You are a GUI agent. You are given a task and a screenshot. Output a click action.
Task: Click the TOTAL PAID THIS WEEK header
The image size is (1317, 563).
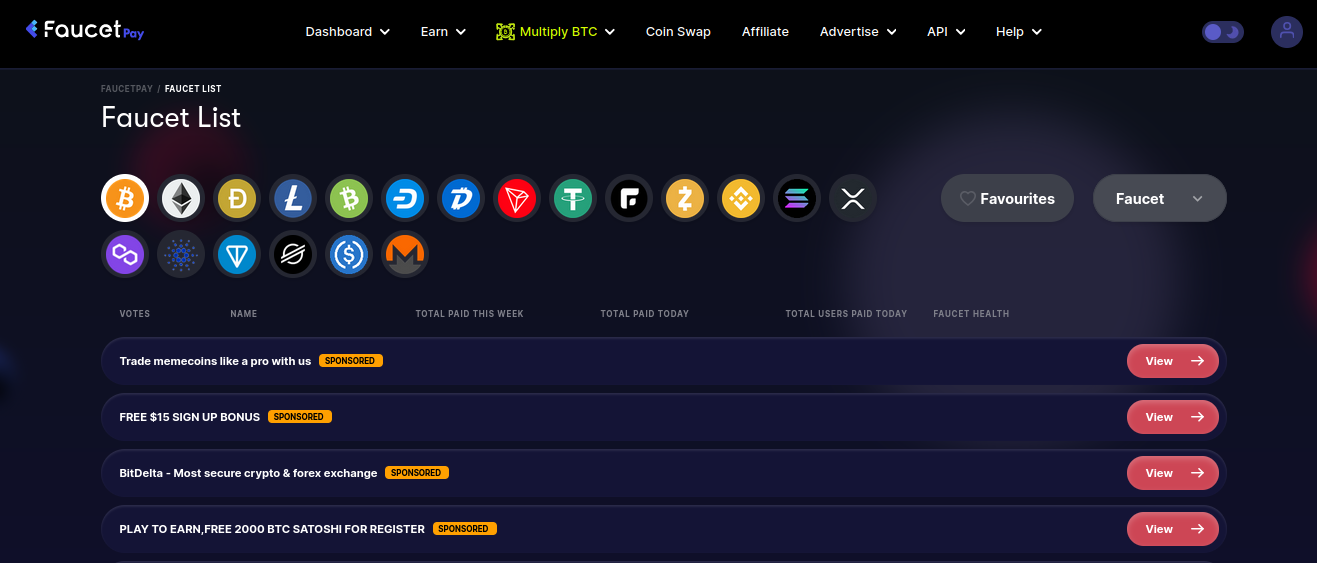point(470,314)
